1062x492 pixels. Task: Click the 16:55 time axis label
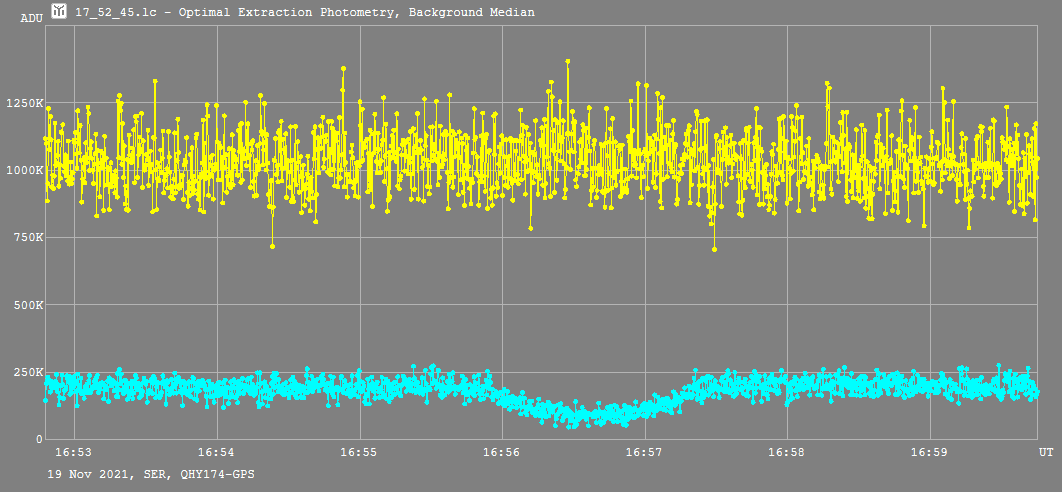click(358, 453)
